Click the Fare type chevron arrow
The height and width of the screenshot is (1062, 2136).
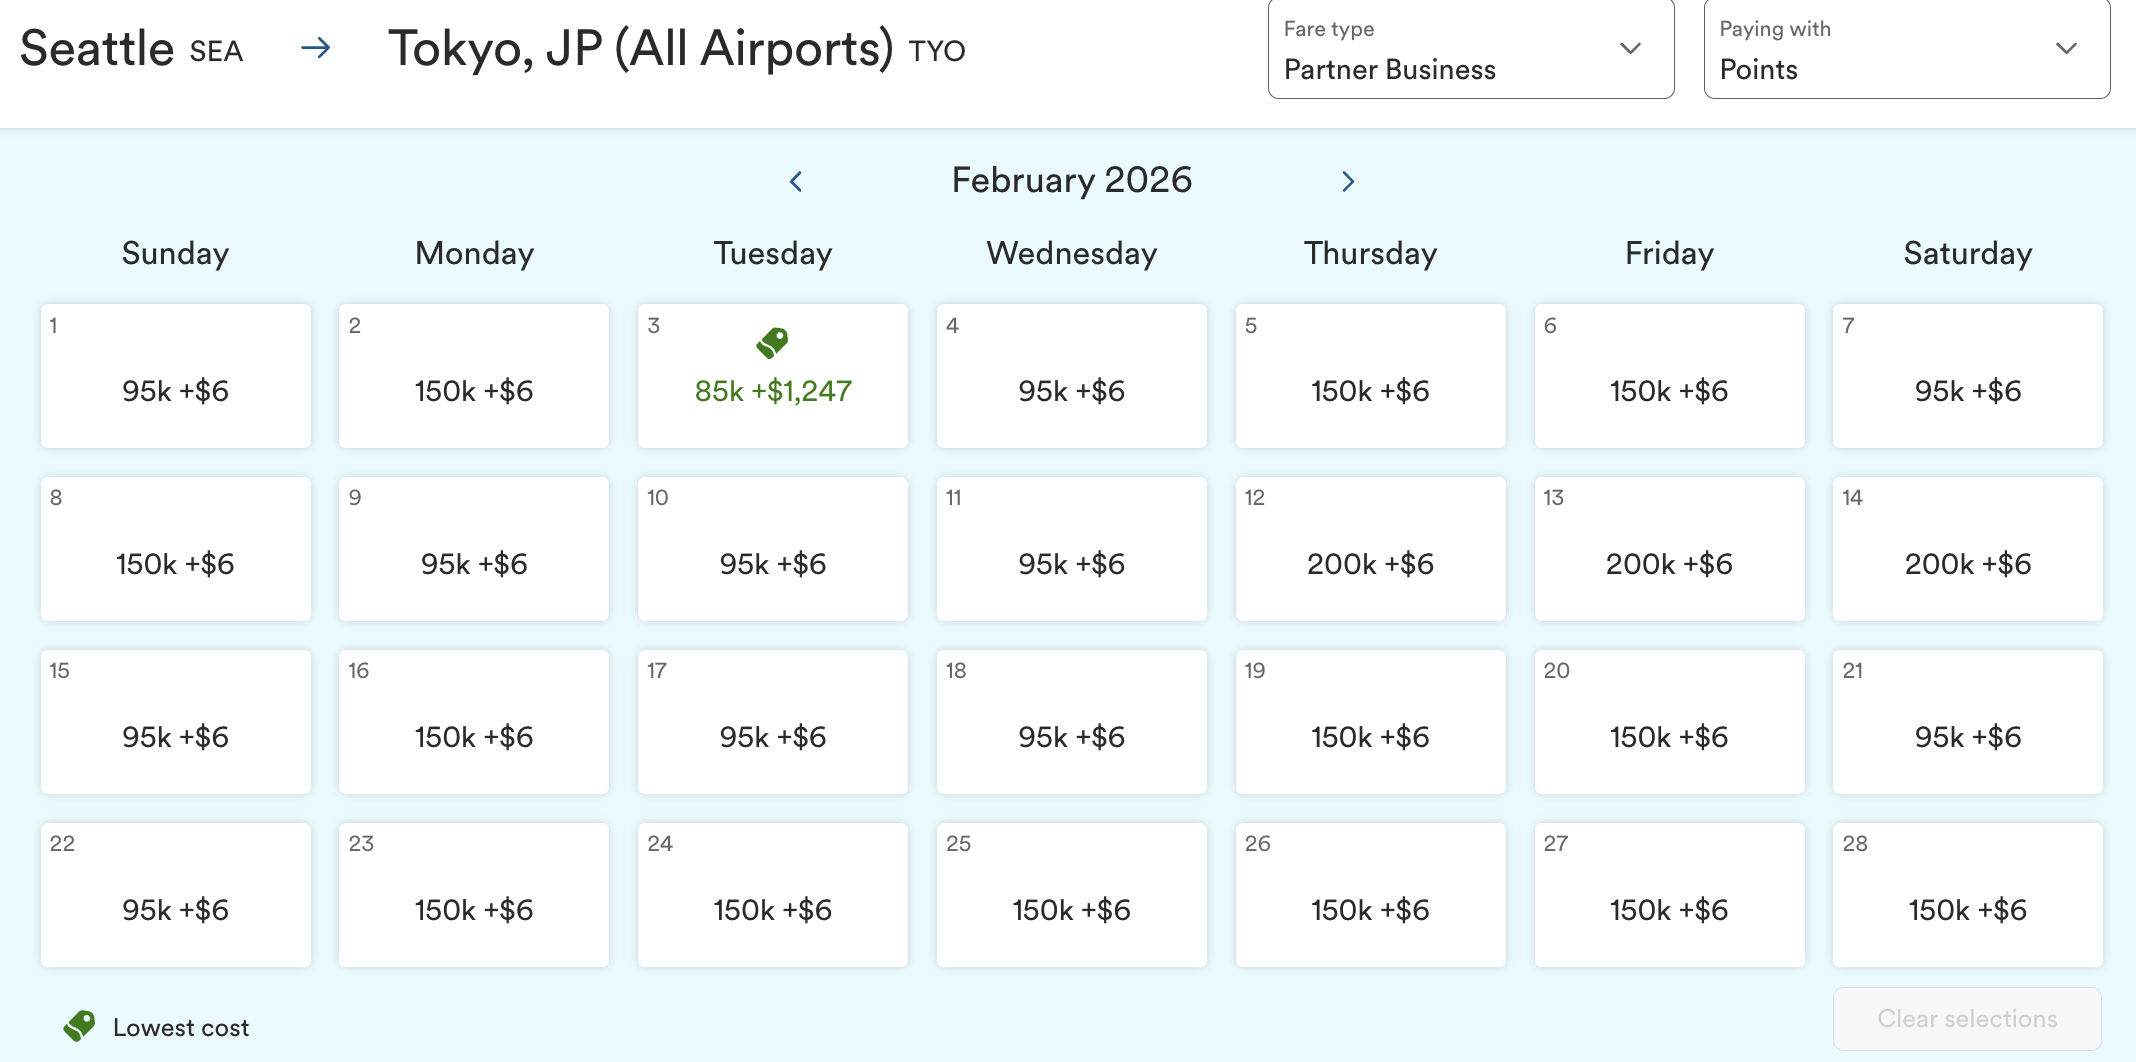point(1630,49)
